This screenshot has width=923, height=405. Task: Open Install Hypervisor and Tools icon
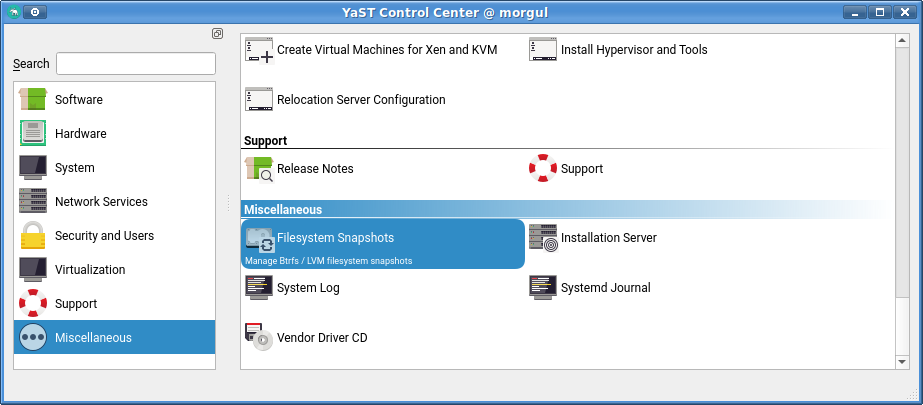pyautogui.click(x=543, y=50)
